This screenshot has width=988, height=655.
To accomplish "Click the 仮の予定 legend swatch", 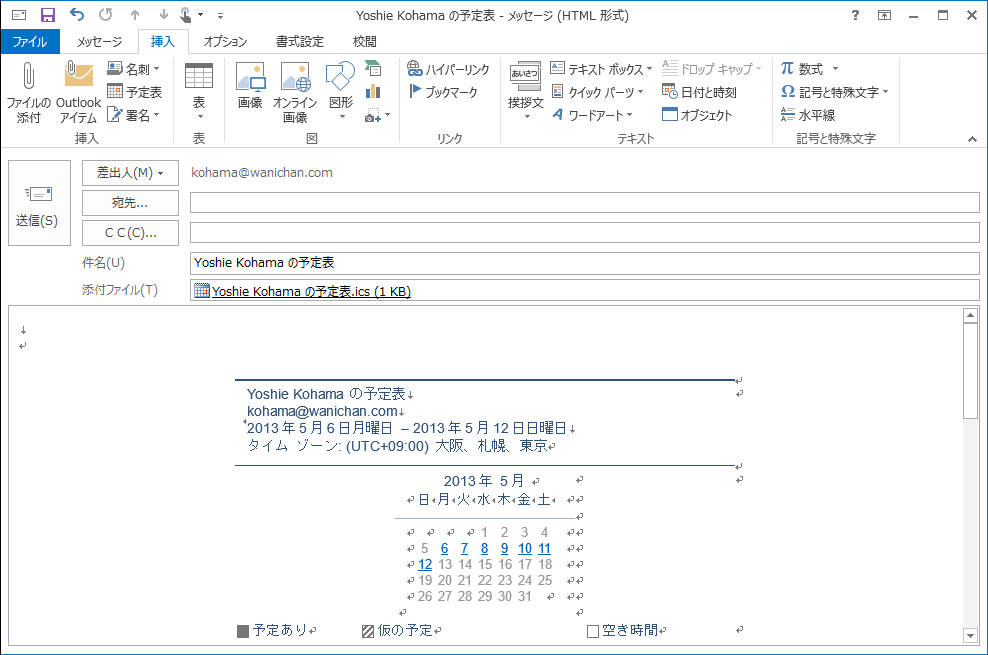I will [x=368, y=631].
